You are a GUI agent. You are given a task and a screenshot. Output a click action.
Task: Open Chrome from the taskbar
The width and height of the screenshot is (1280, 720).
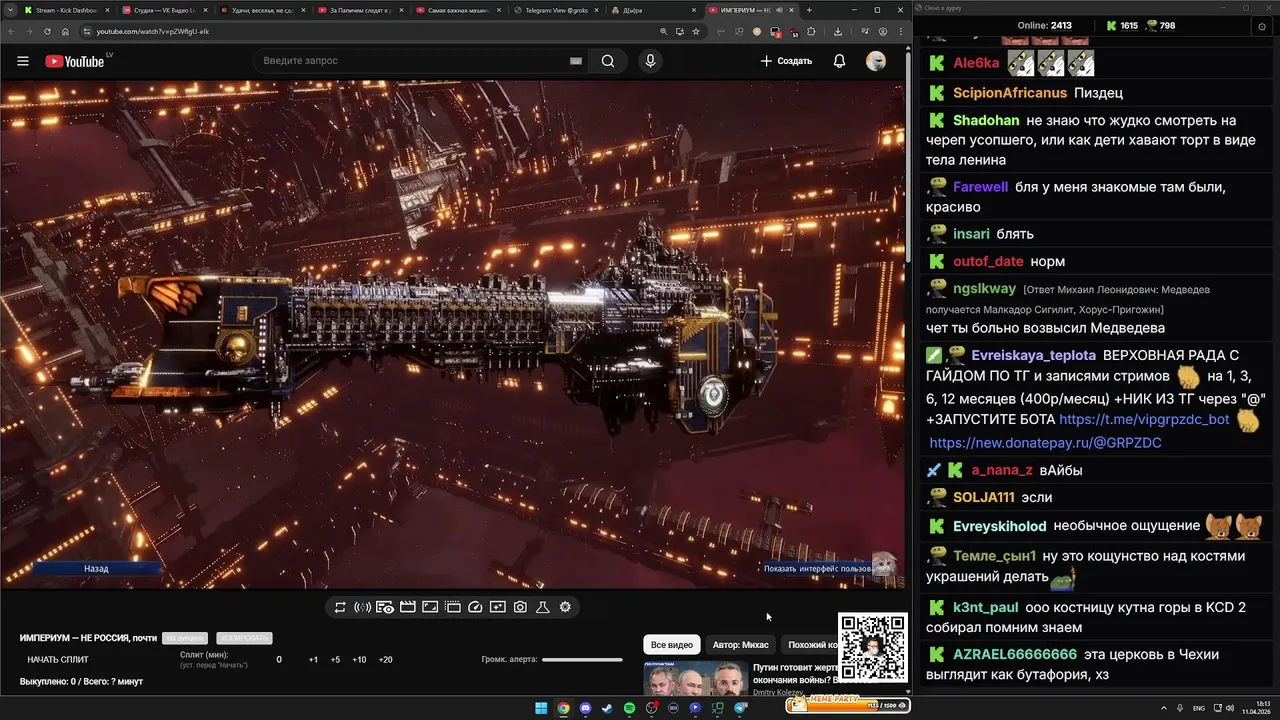[x=563, y=708]
